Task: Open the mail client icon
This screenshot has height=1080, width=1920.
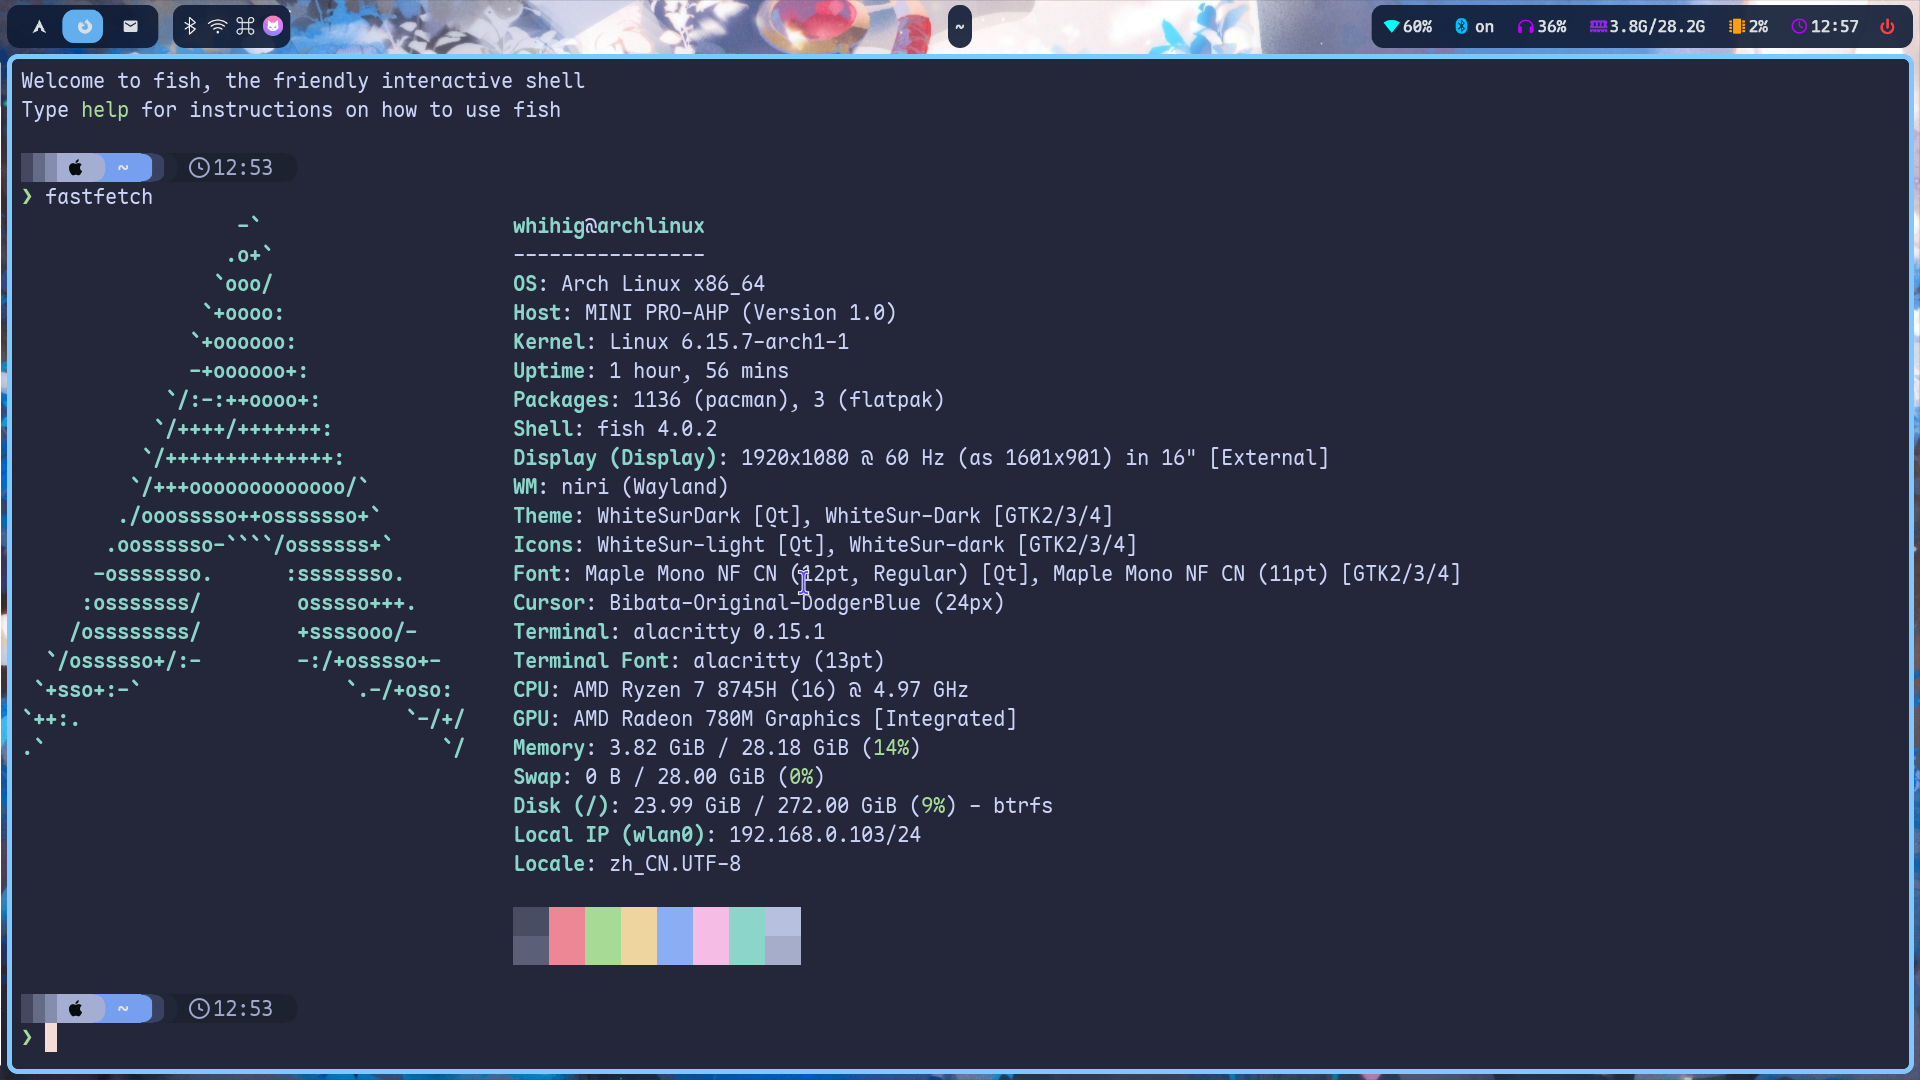Action: [x=129, y=26]
